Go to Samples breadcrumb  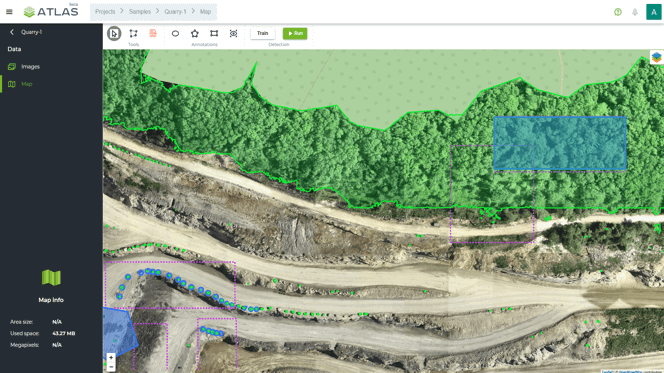(x=140, y=11)
